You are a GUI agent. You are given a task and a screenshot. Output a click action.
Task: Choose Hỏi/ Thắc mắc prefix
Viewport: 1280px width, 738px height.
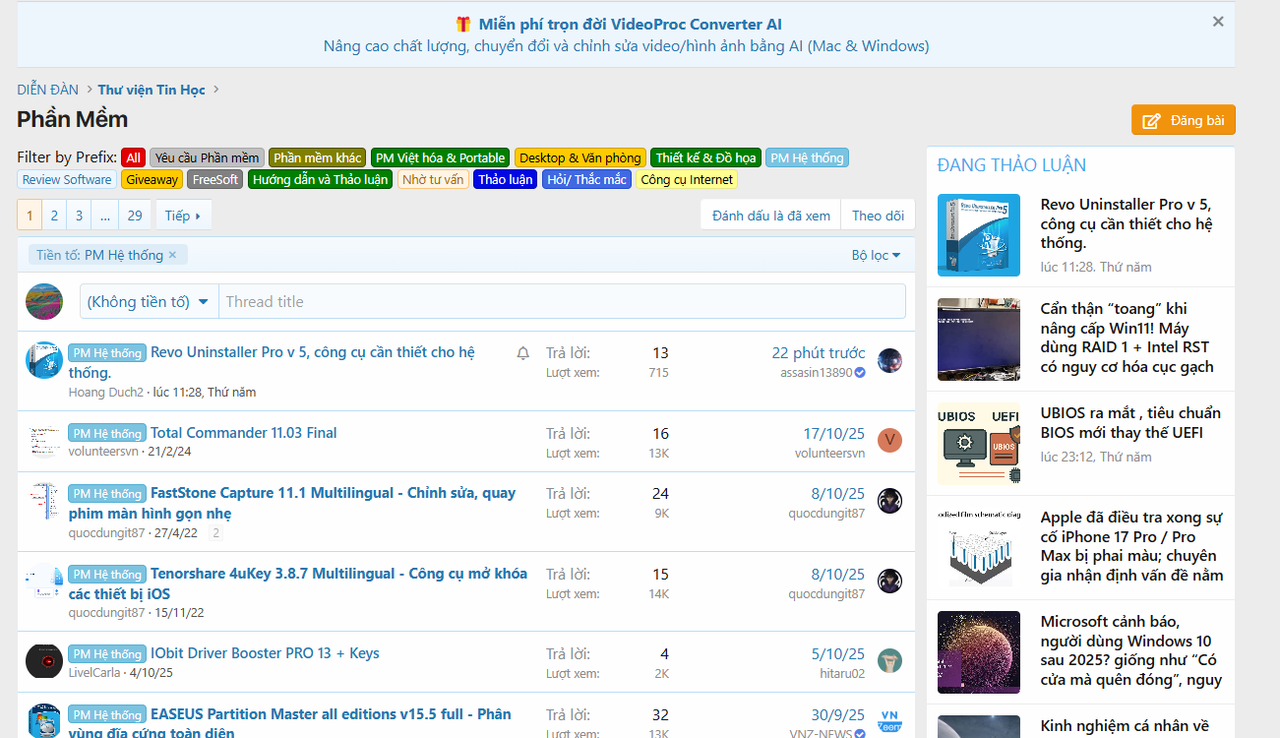587,180
